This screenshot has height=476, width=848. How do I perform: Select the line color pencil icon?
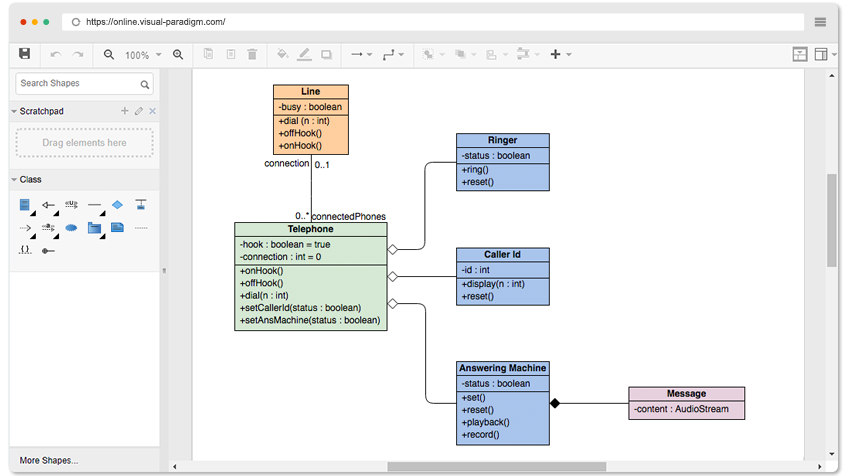click(x=304, y=54)
